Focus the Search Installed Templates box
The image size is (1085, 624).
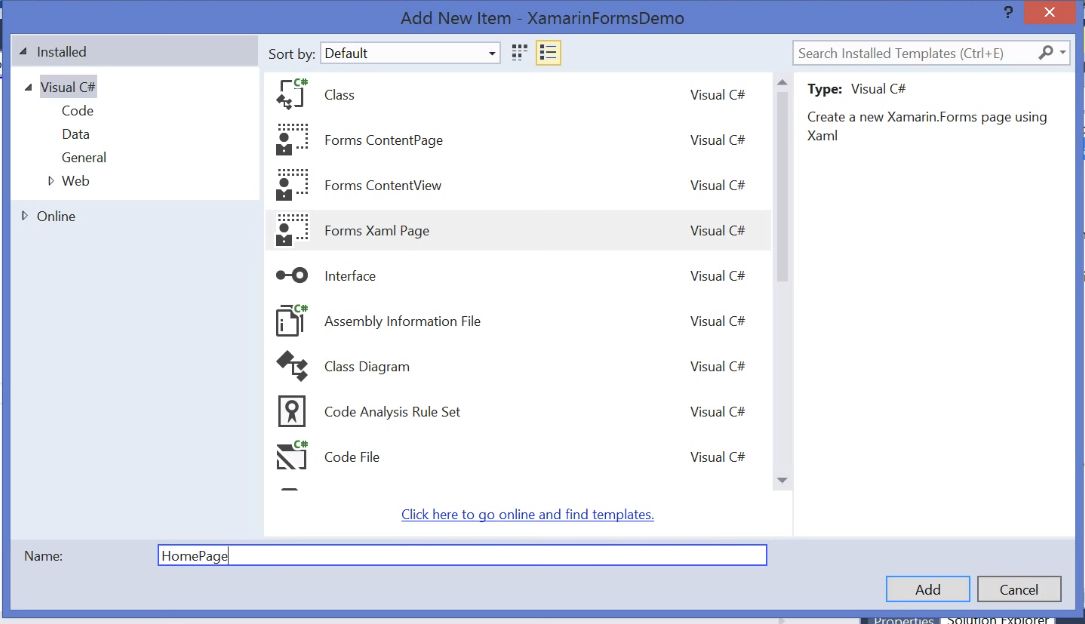[x=915, y=53]
